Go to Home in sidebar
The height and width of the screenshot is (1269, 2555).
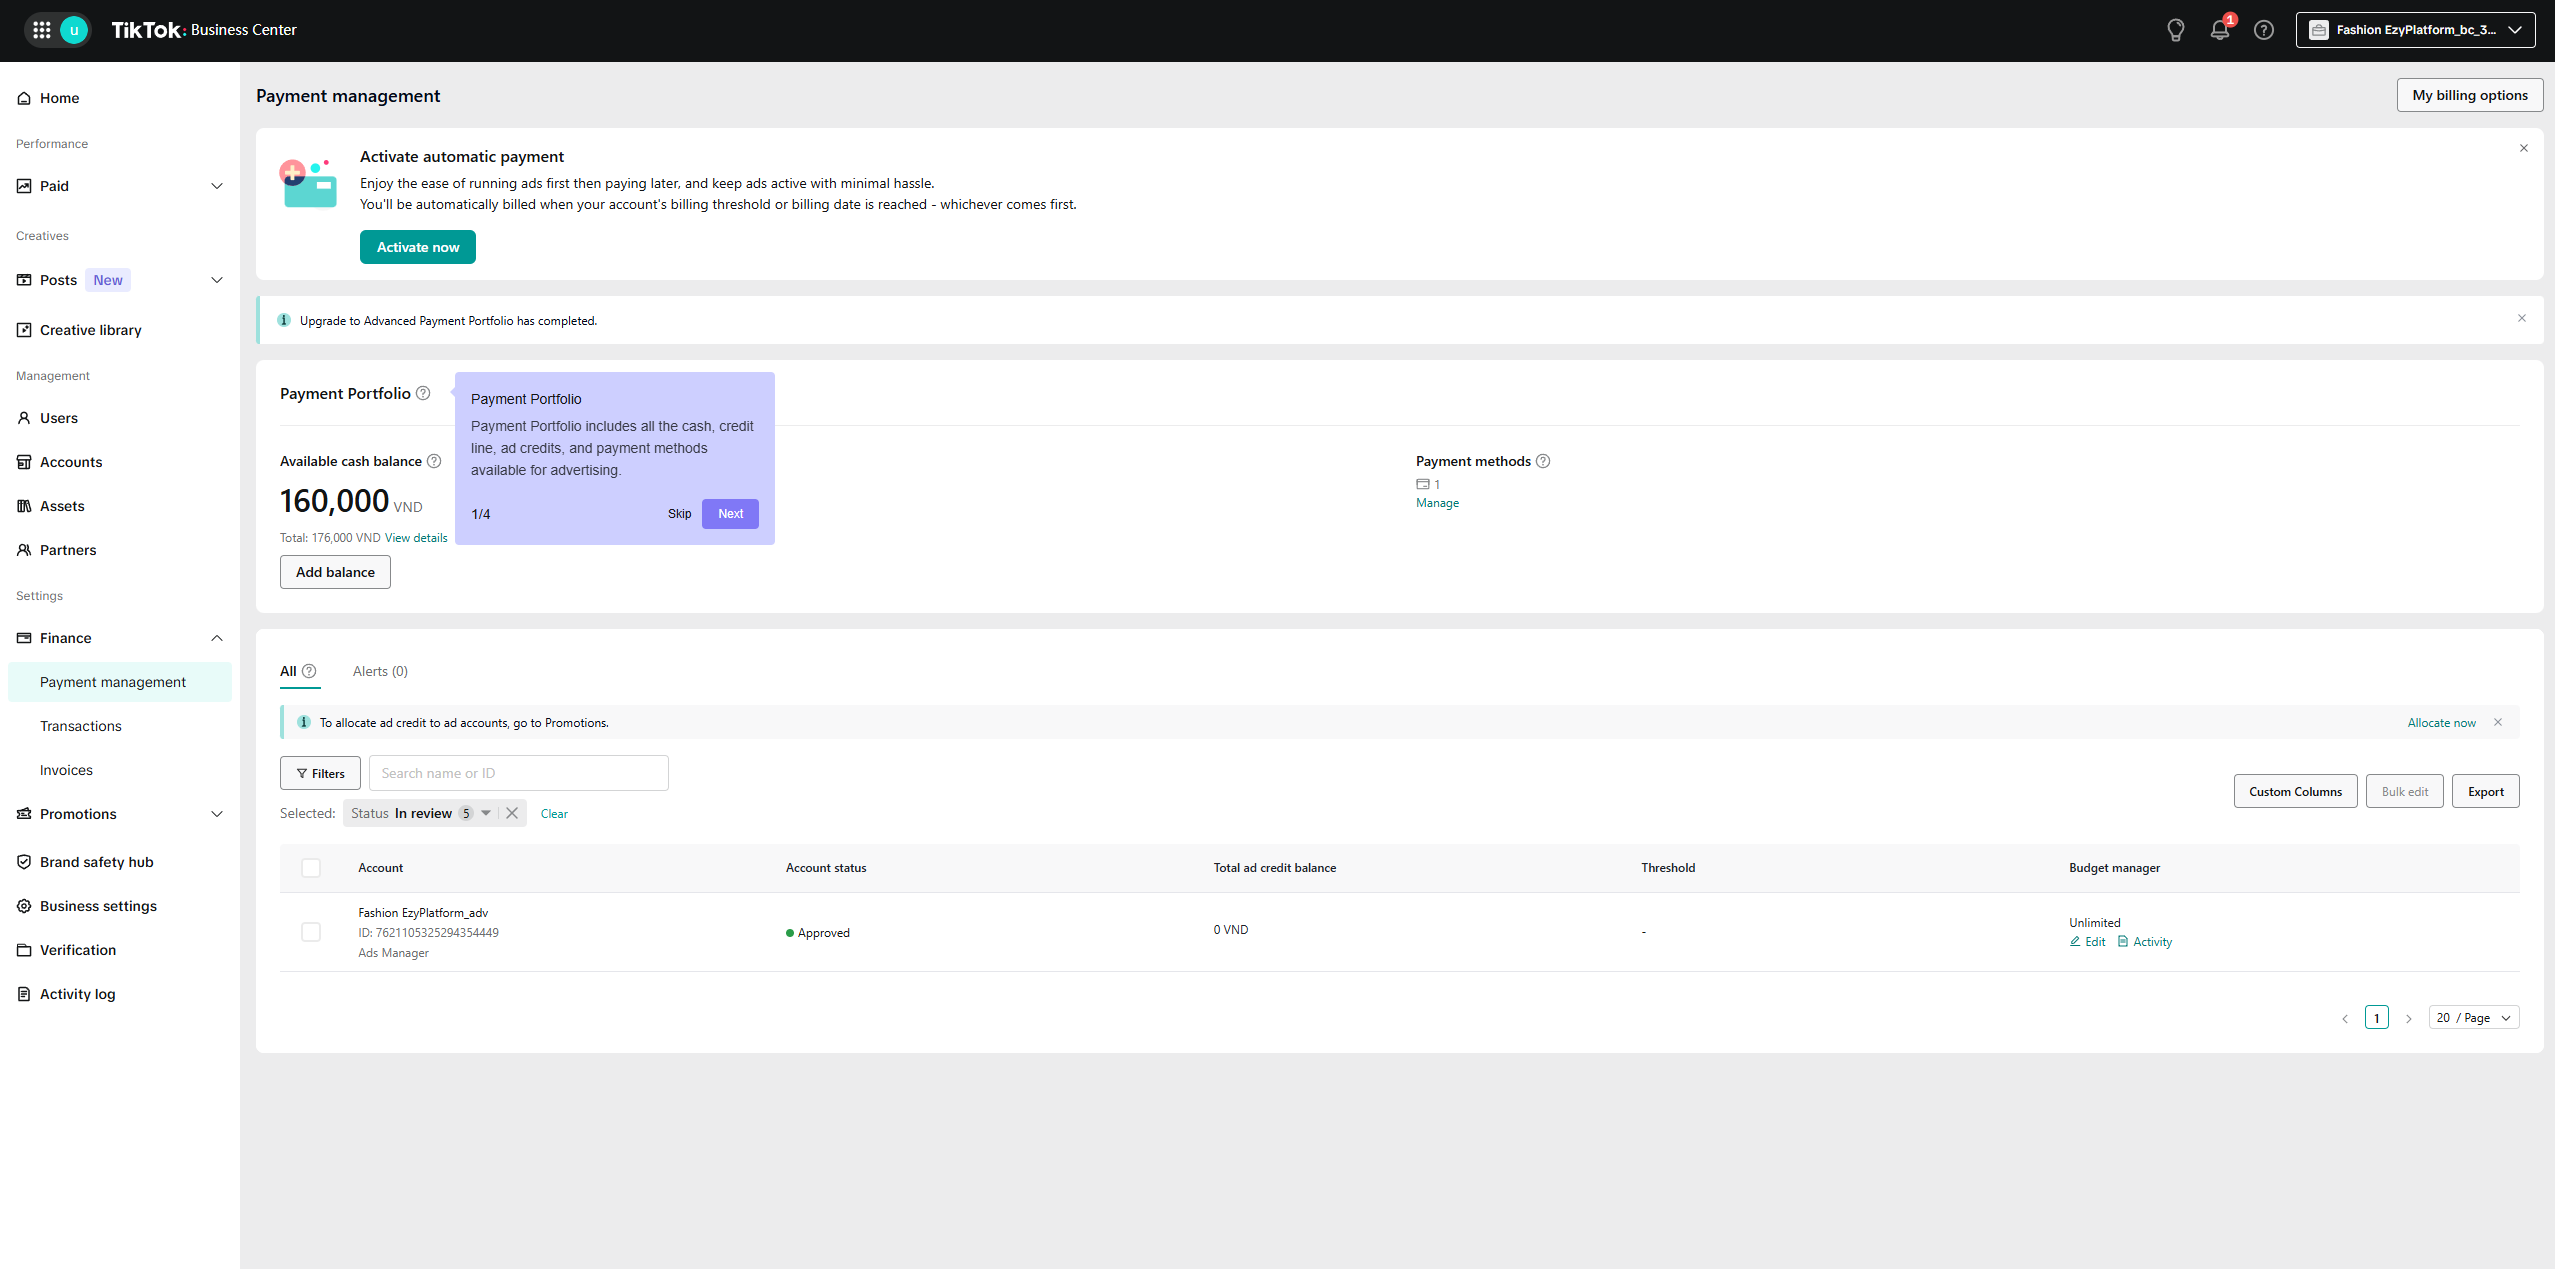120,98
